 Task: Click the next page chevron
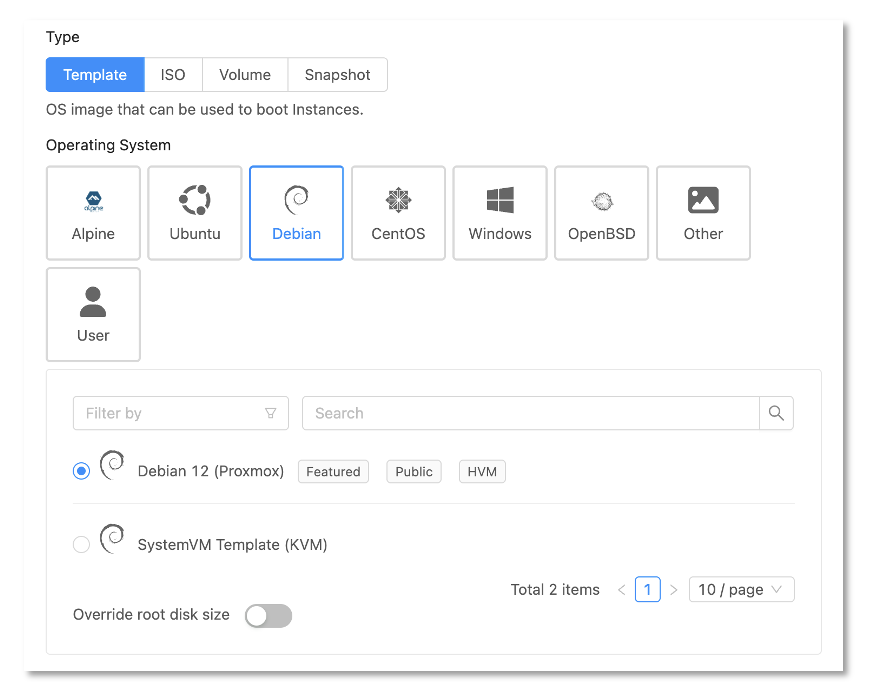(x=673, y=589)
